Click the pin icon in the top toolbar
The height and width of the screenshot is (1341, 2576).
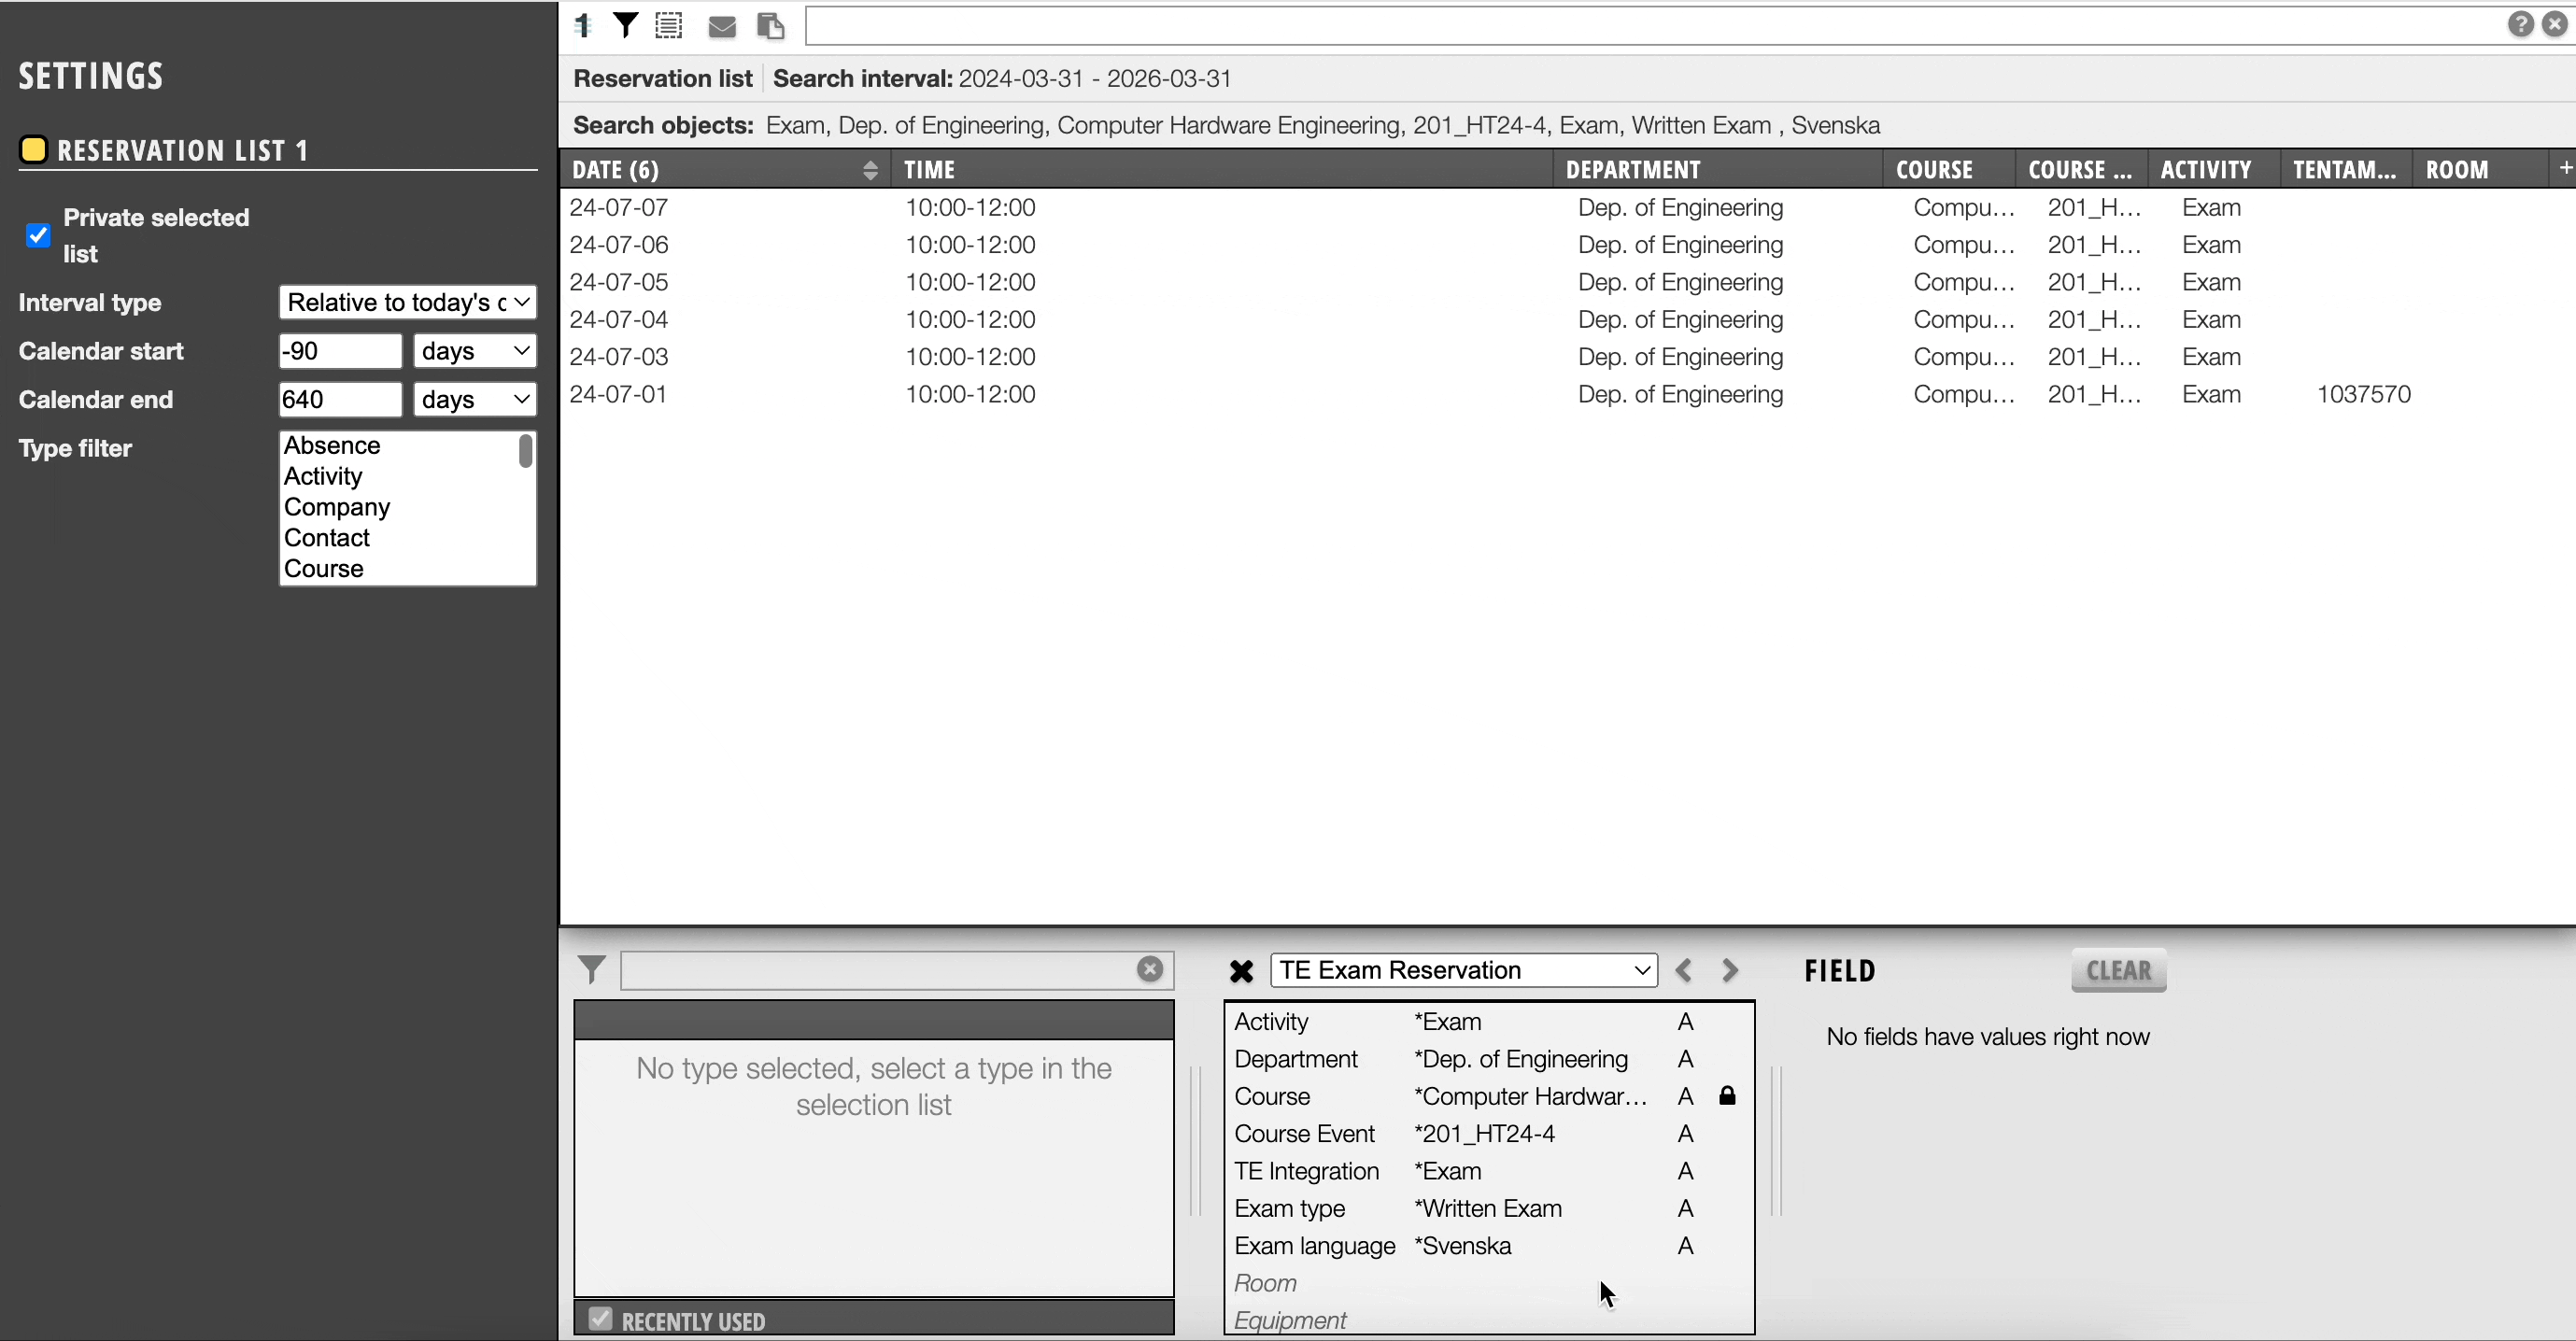point(583,26)
